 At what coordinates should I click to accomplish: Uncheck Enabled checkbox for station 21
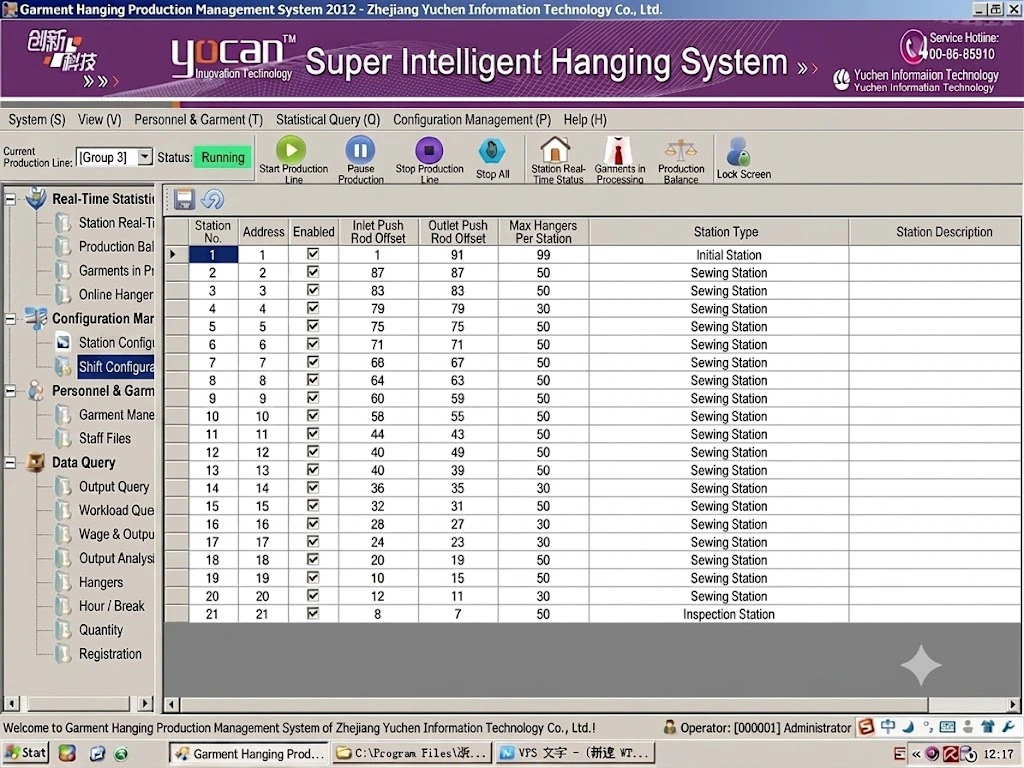point(313,613)
